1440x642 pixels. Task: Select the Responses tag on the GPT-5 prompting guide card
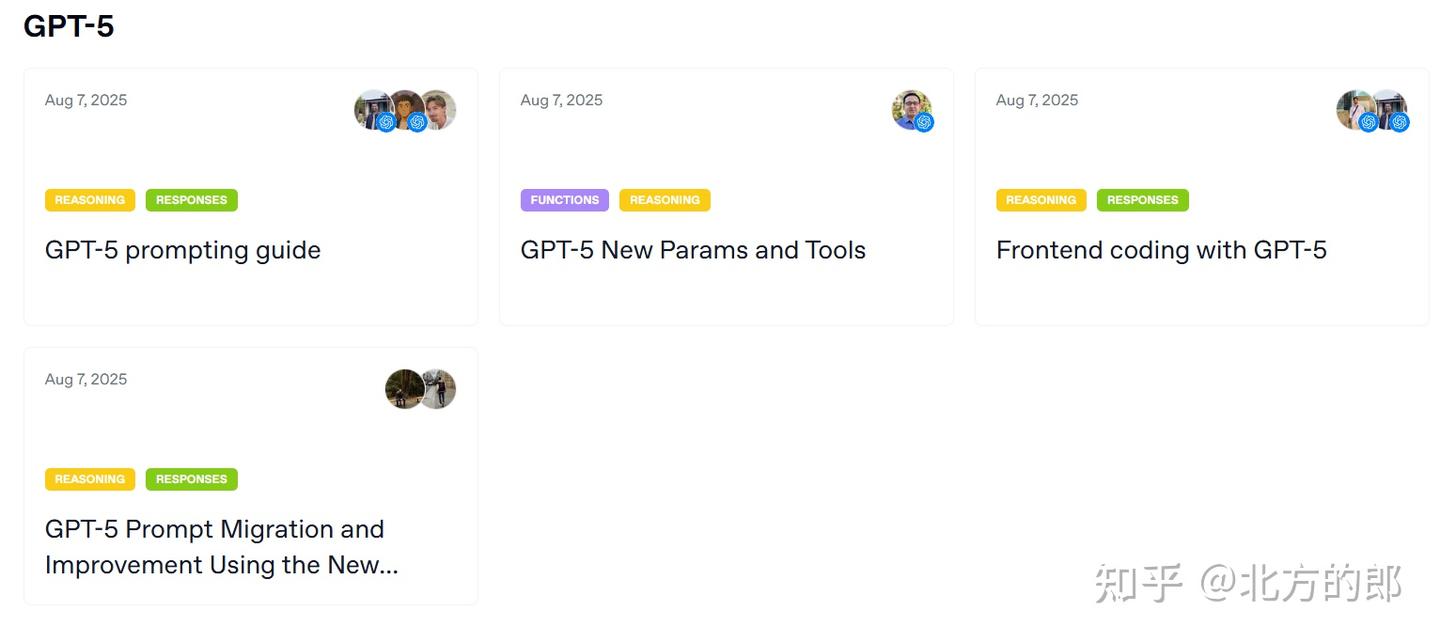(x=191, y=200)
